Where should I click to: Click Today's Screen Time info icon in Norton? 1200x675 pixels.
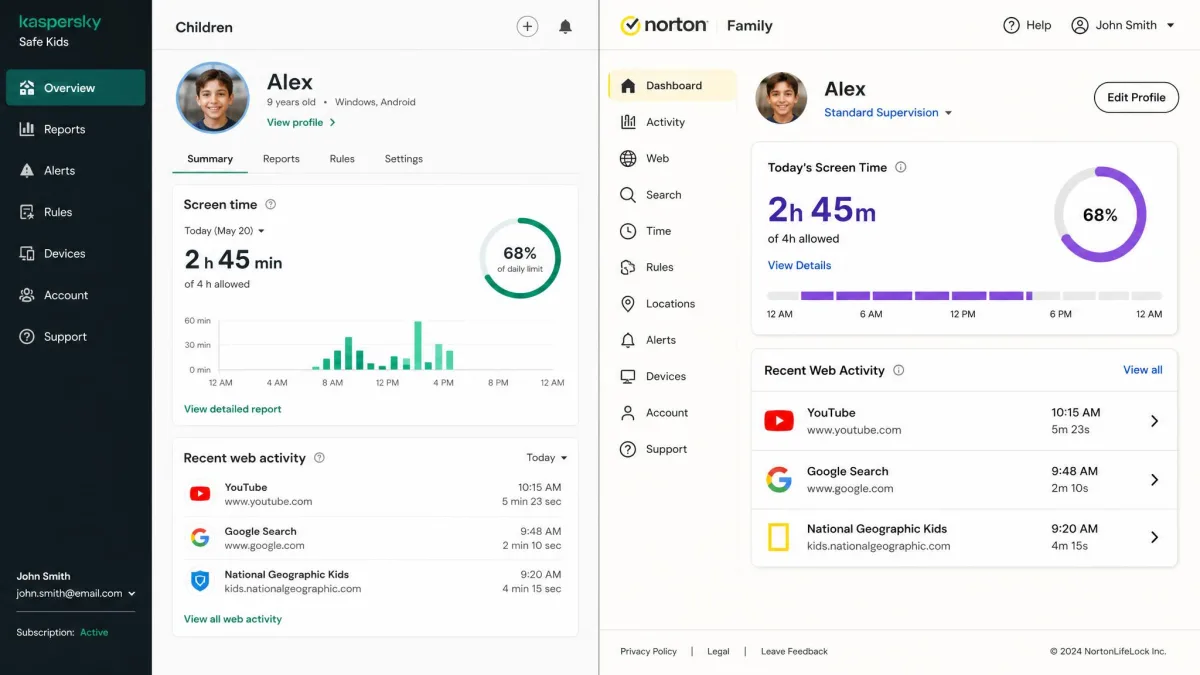[x=900, y=167]
